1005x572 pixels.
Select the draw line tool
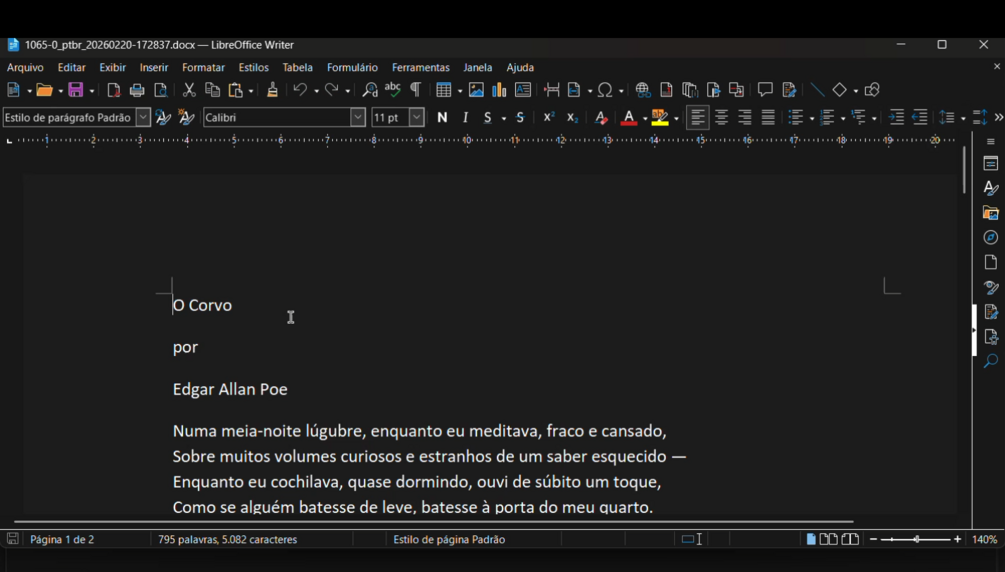click(x=817, y=90)
